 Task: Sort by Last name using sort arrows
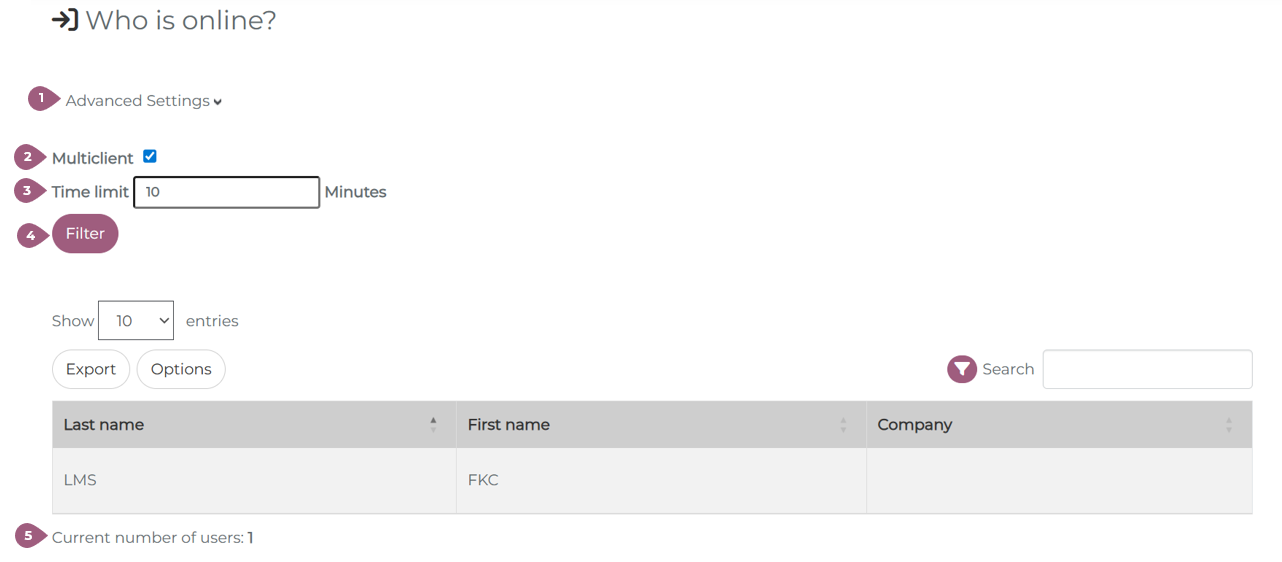(x=433, y=424)
